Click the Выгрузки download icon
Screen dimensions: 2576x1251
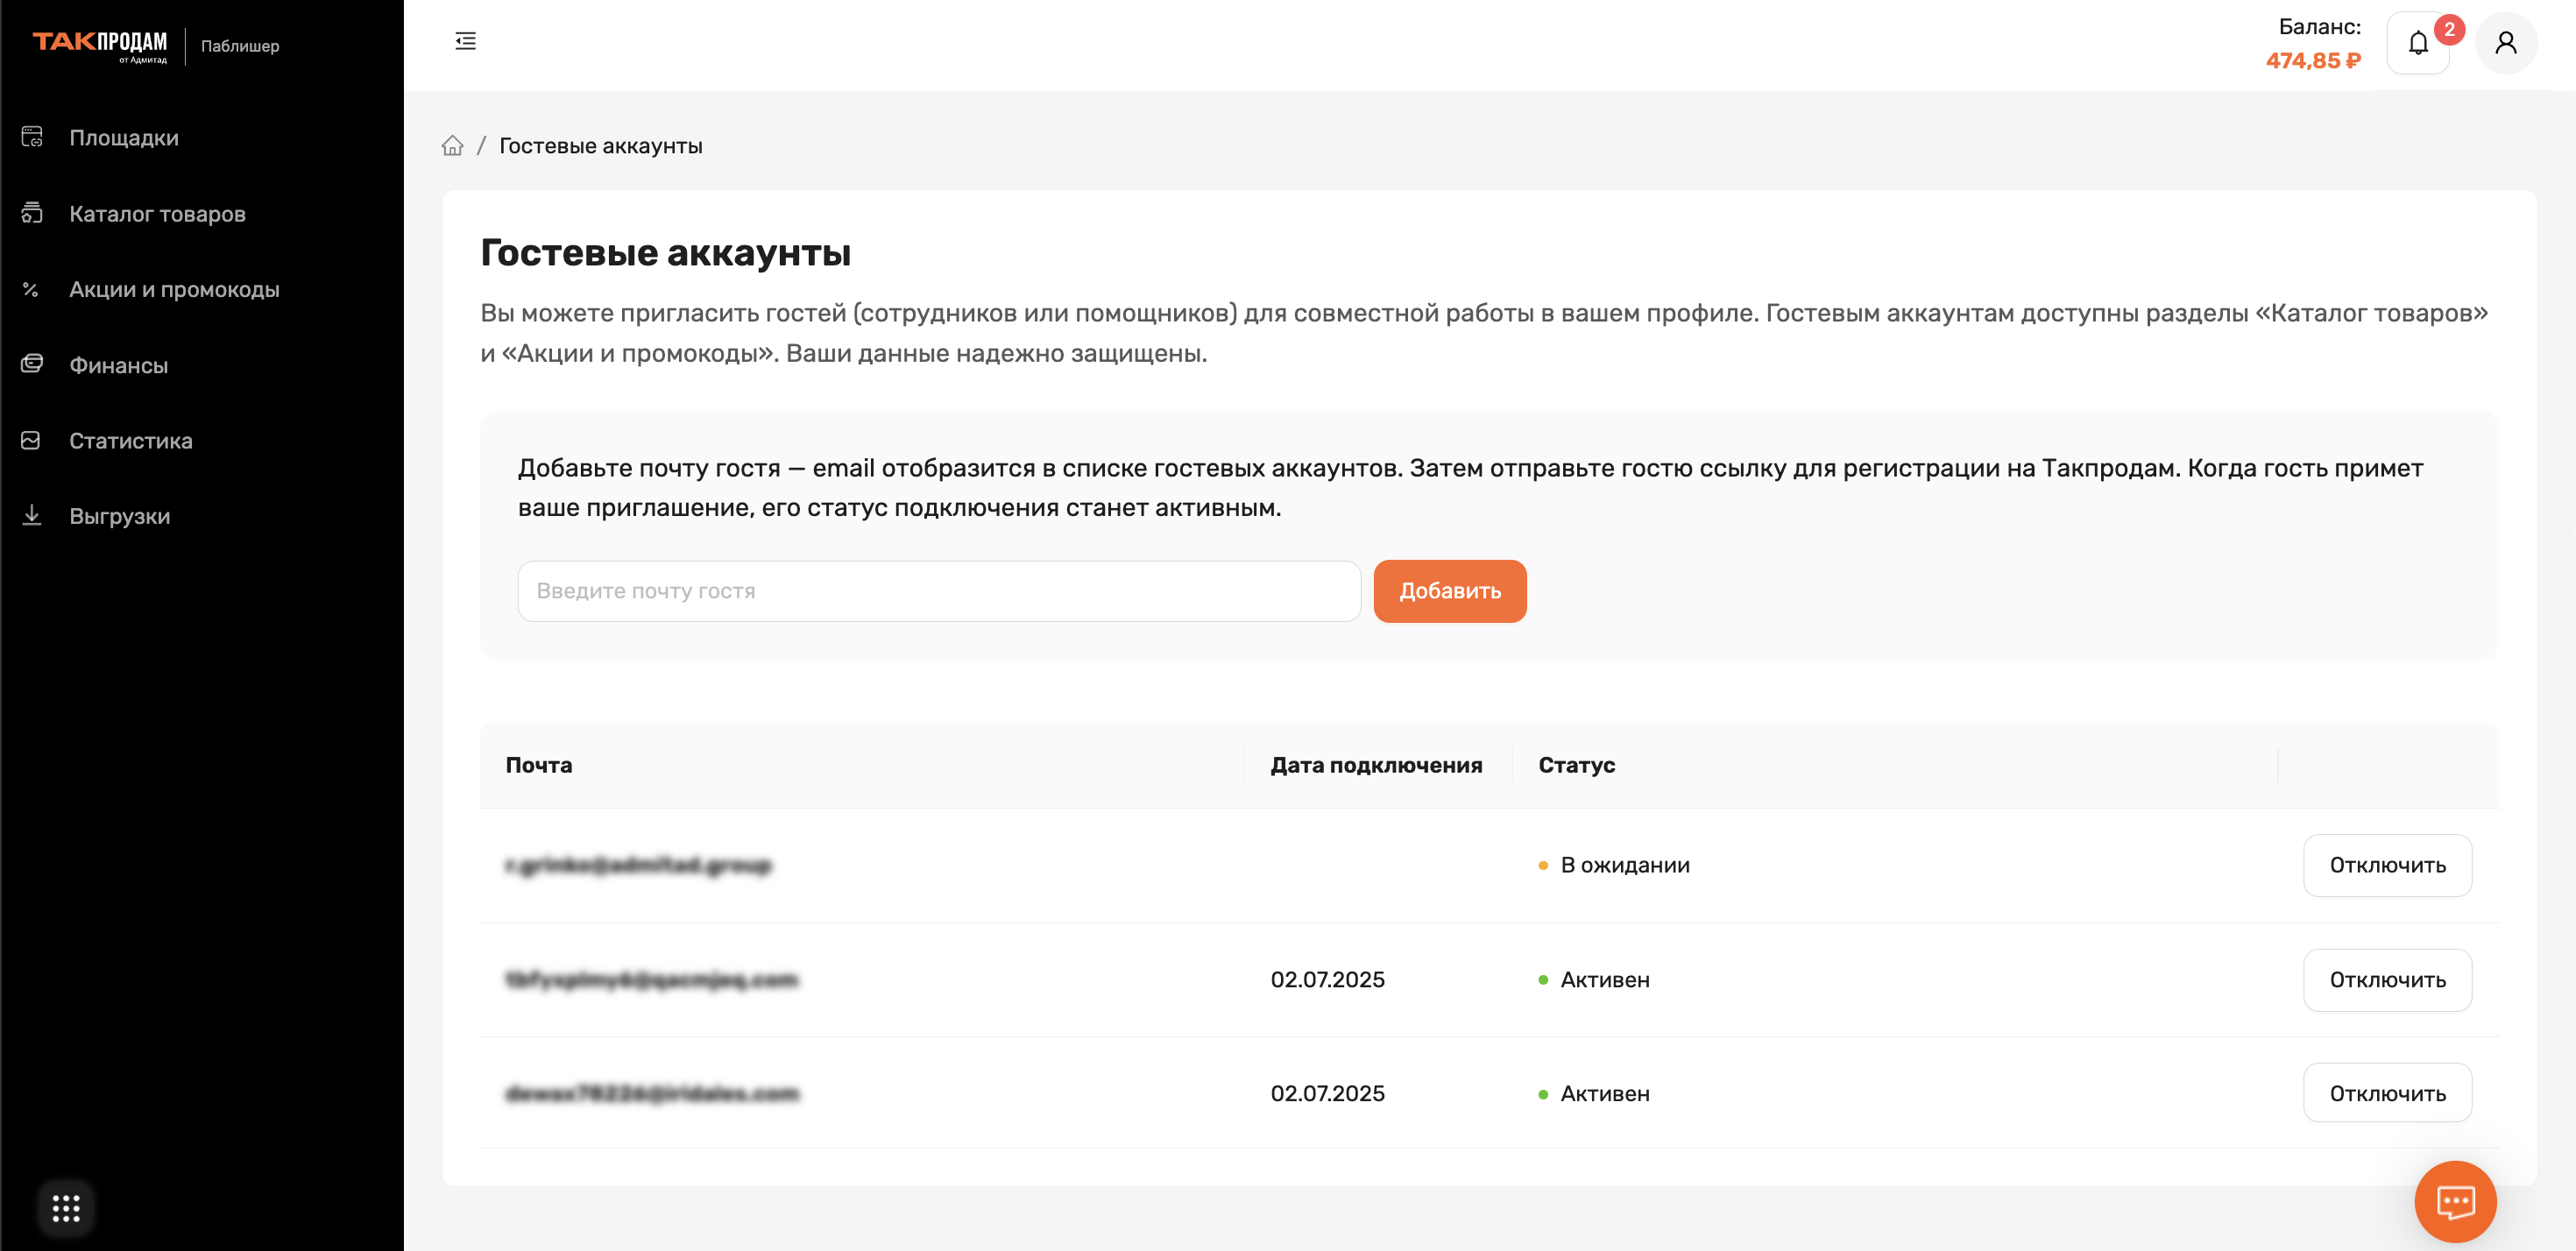32,515
